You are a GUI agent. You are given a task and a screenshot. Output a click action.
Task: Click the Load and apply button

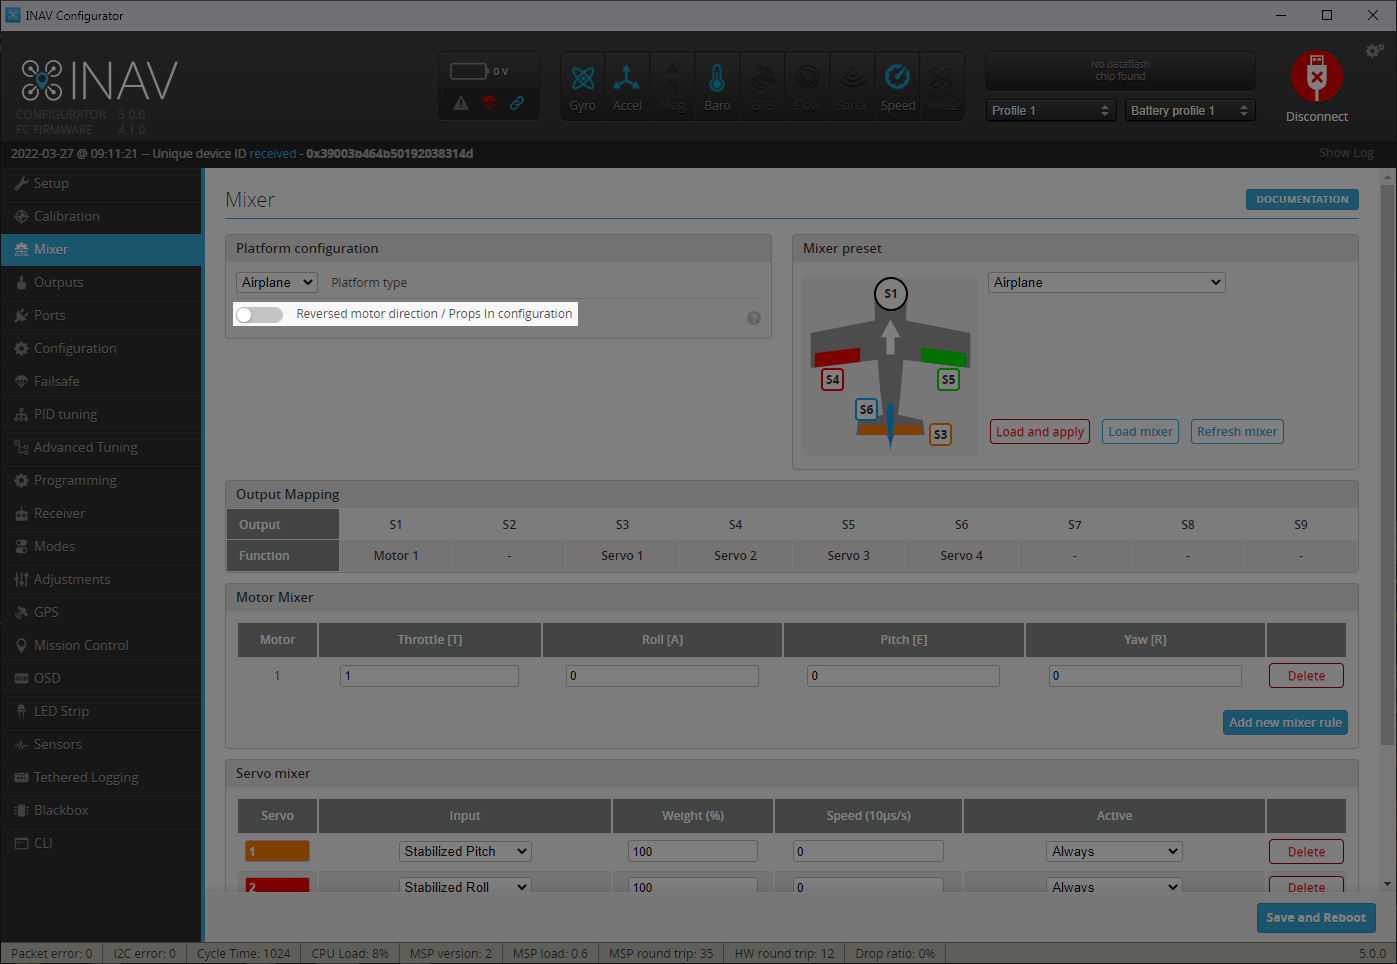[x=1039, y=431]
